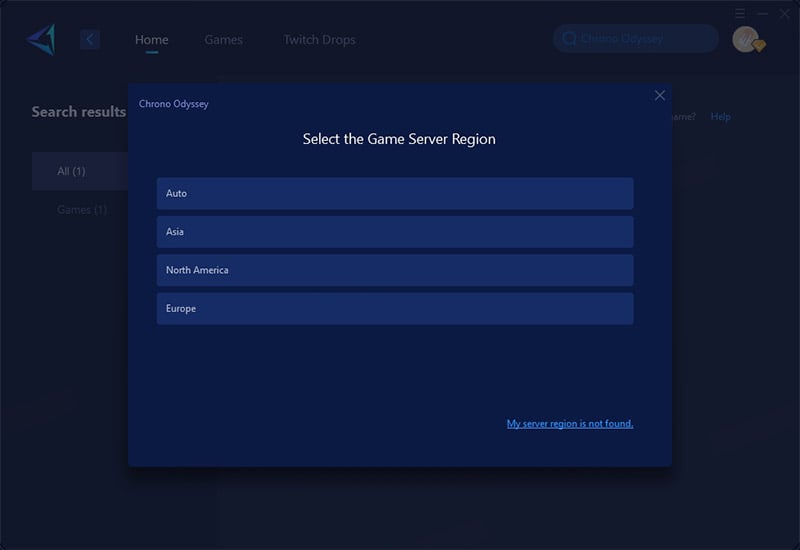This screenshot has width=800, height=550.
Task: Choose the Asia server region
Action: pyautogui.click(x=395, y=232)
